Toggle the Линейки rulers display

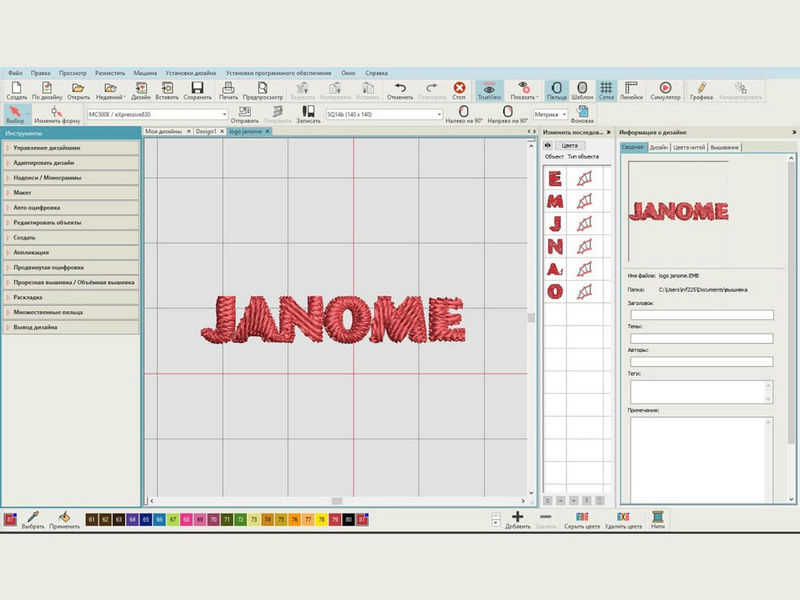pyautogui.click(x=631, y=90)
